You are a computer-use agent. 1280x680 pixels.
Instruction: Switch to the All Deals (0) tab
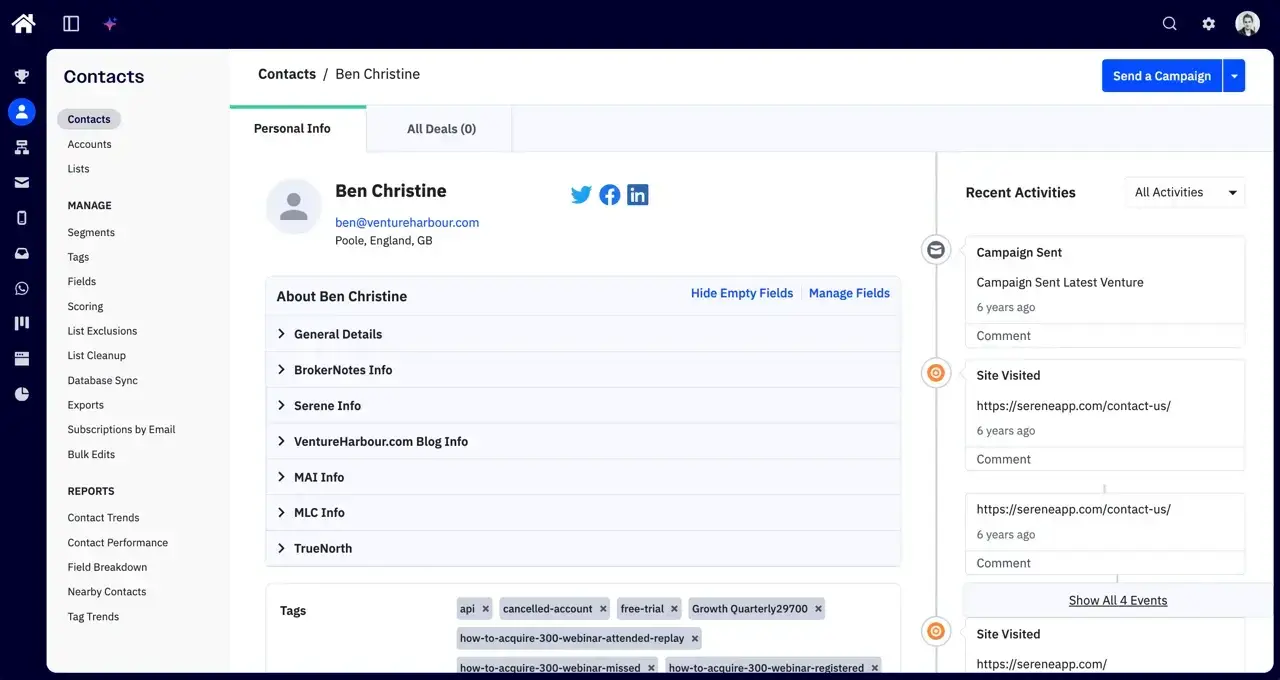point(441,129)
